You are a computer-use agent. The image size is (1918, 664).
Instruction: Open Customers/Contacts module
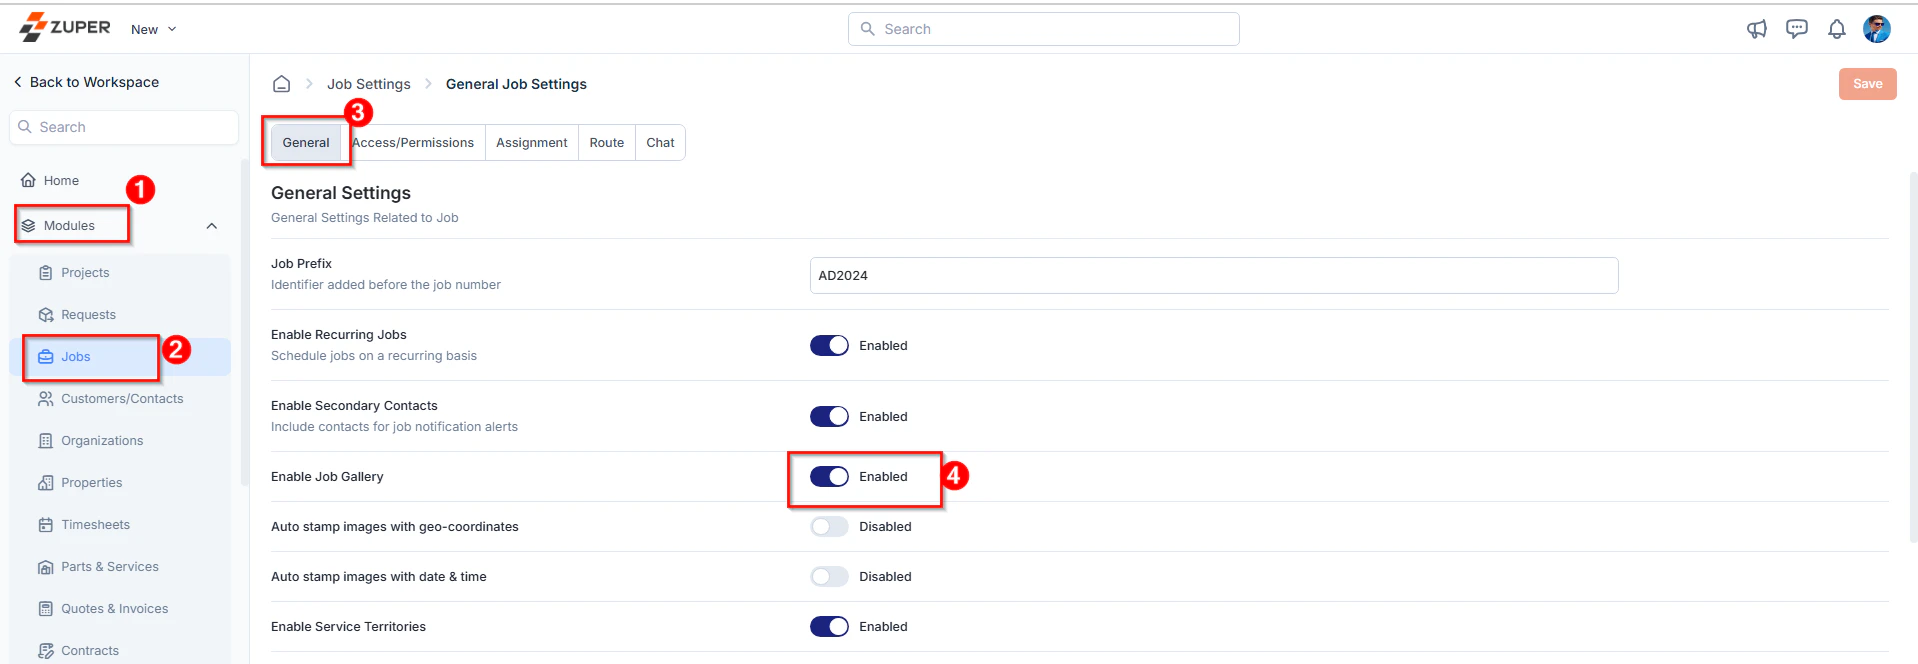120,399
